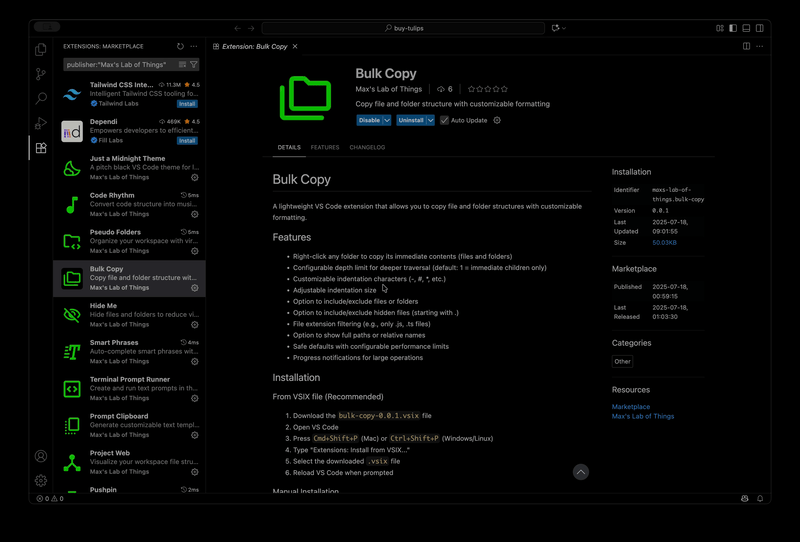This screenshot has width=800, height=542.
Task: Click manage gear for Bulk Copy row
Action: point(194,288)
